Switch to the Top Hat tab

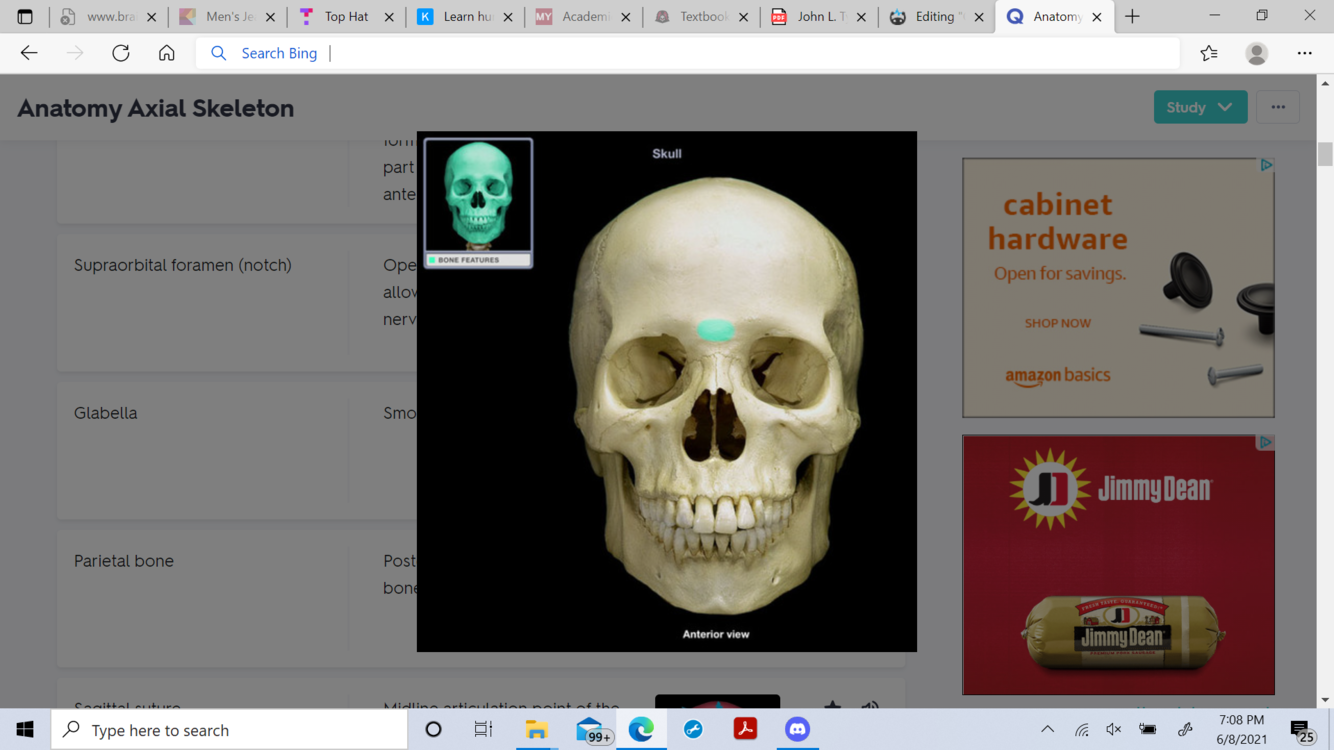pos(347,17)
